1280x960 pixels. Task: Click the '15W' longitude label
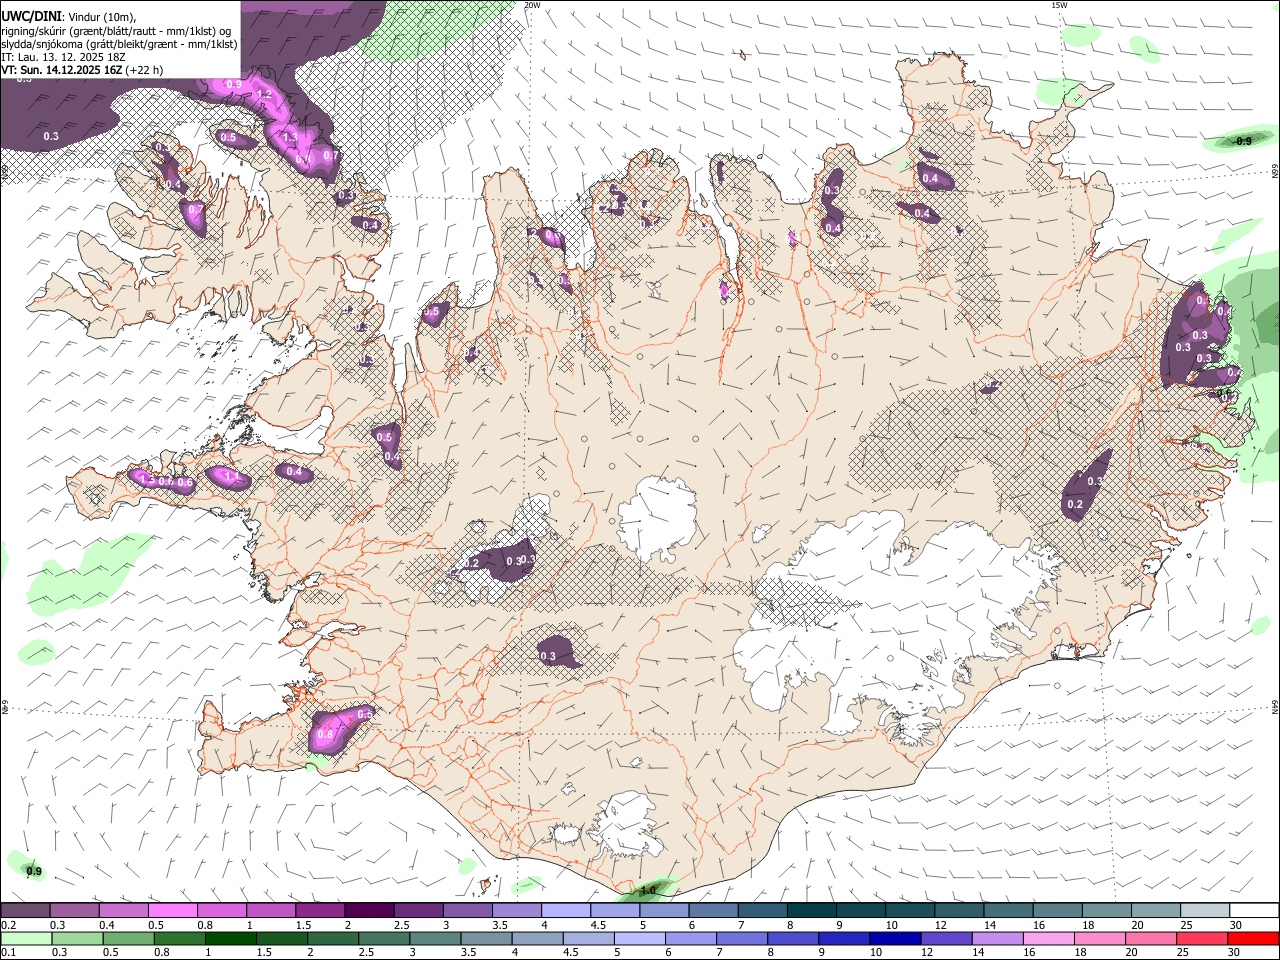pyautogui.click(x=1058, y=5)
